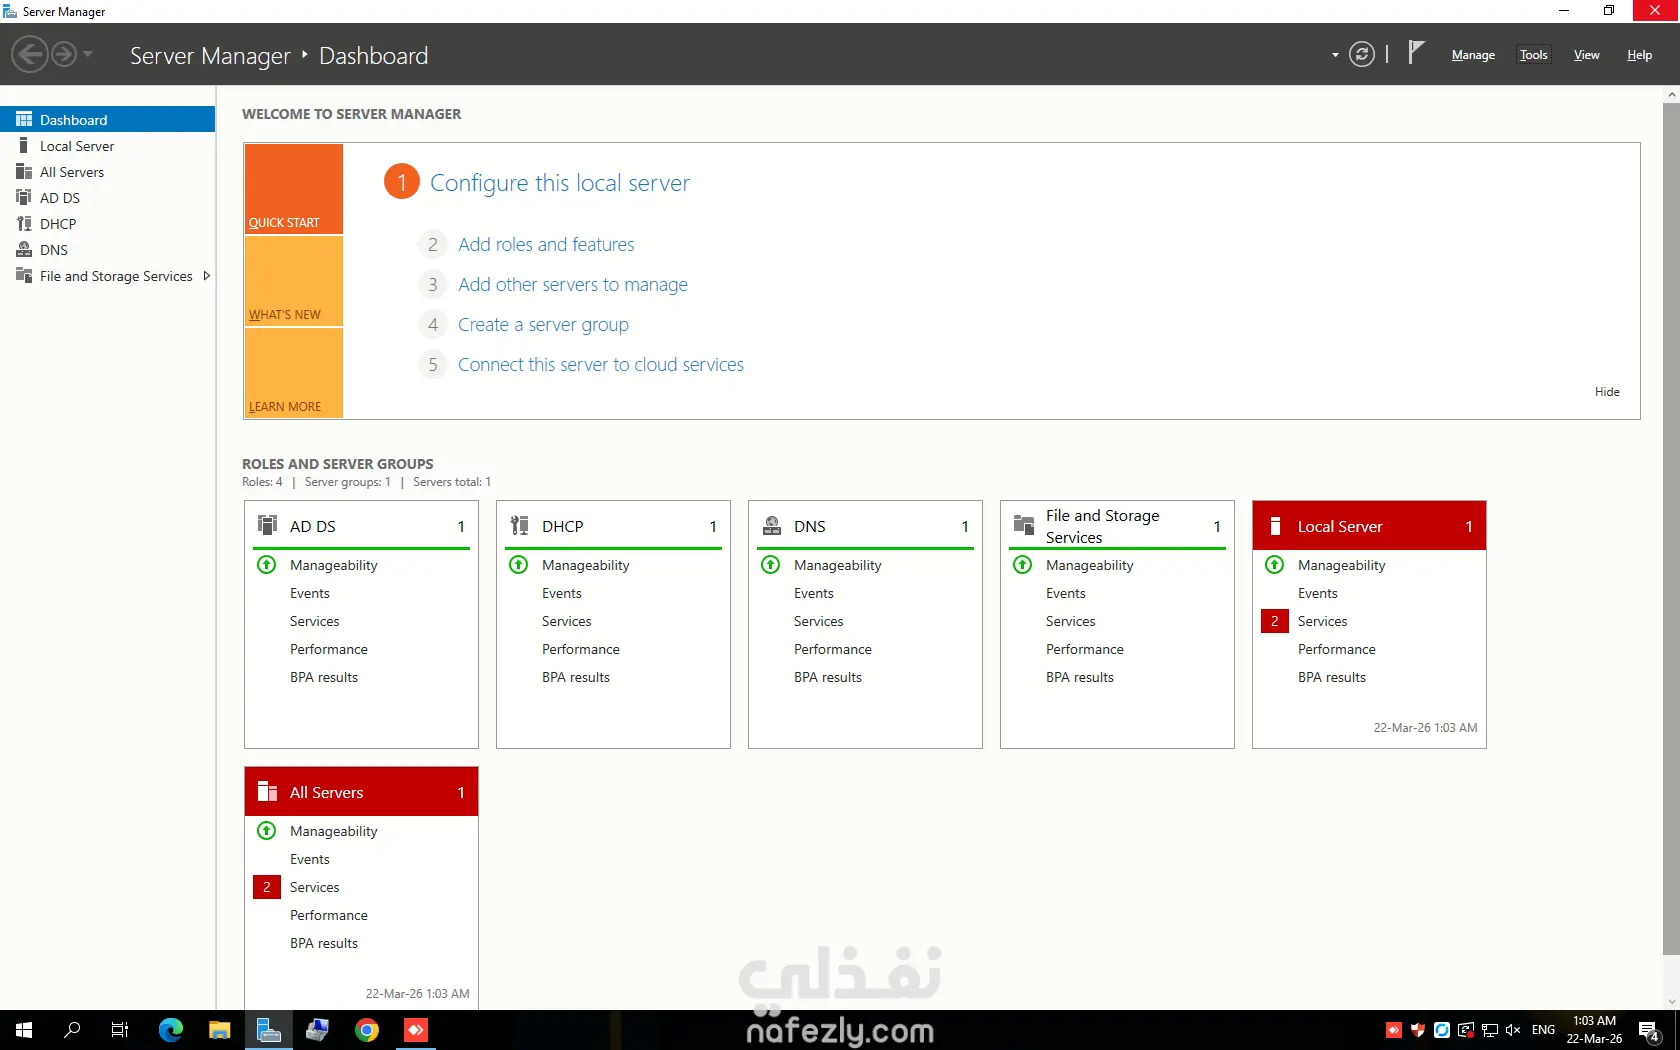Select the LEARN MORE tile
Screen dimensions: 1680x1050
pyautogui.click(x=294, y=373)
